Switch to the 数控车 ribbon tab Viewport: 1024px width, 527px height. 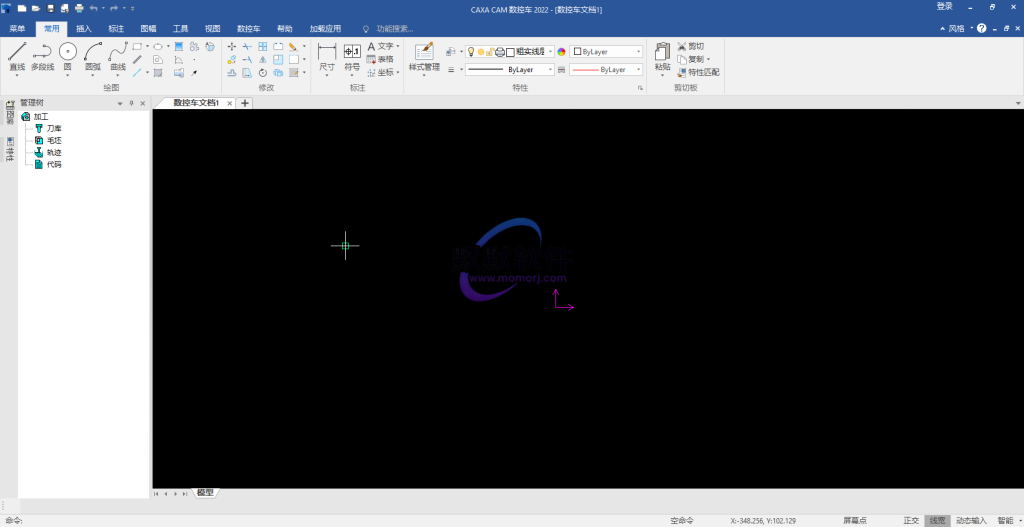pyautogui.click(x=249, y=29)
